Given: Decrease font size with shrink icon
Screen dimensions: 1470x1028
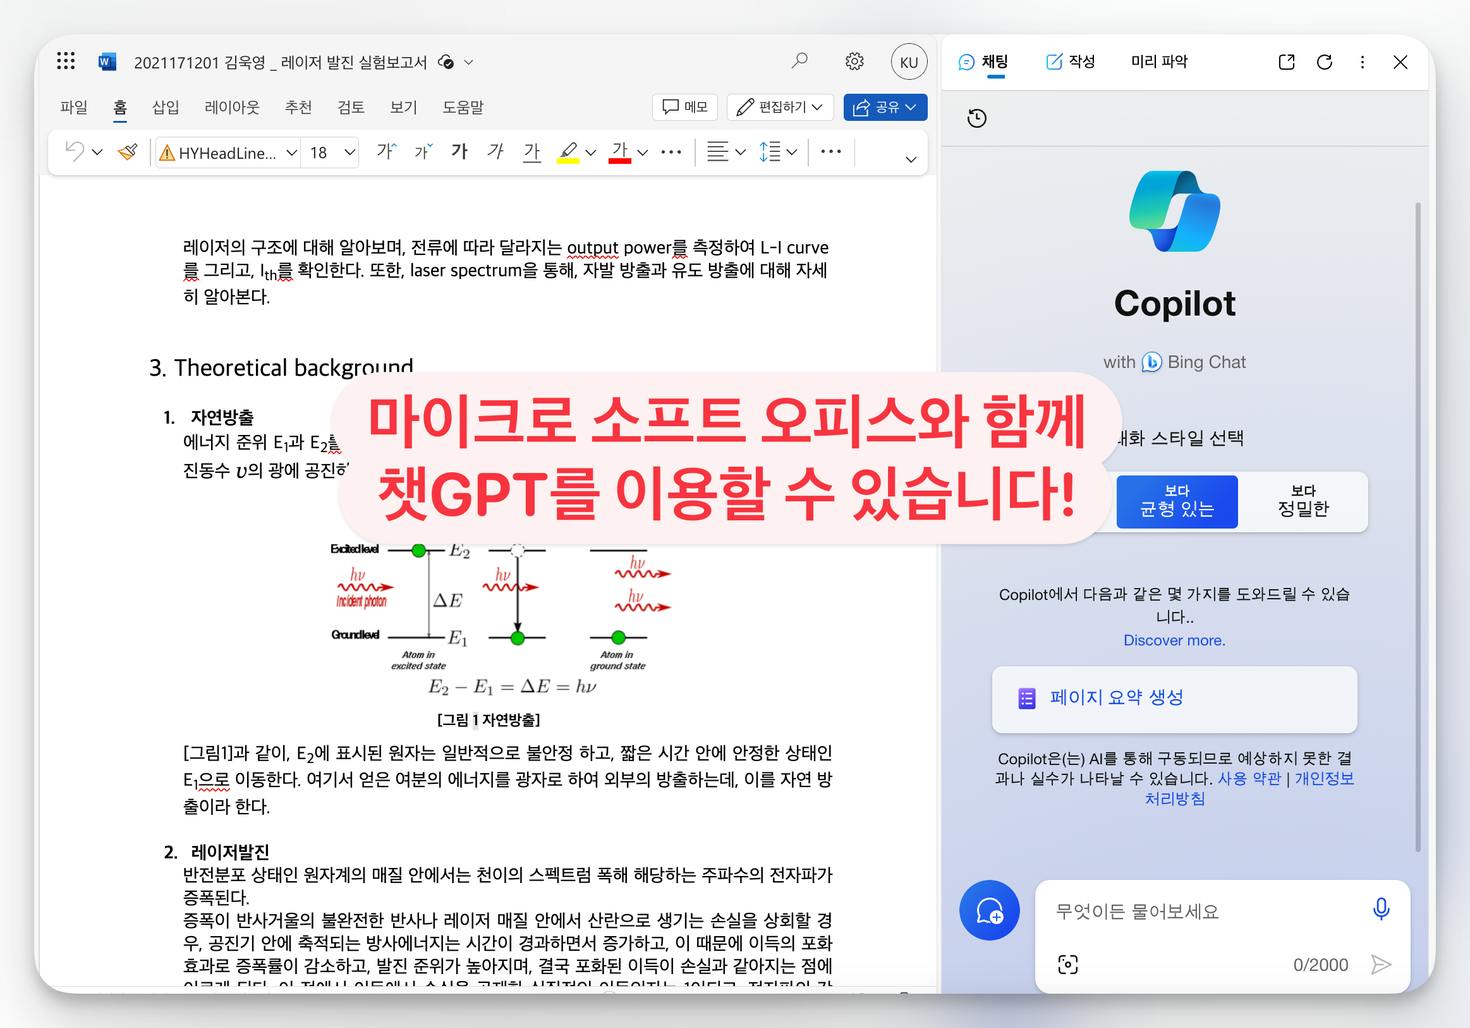Looking at the screenshot, I should point(423,152).
